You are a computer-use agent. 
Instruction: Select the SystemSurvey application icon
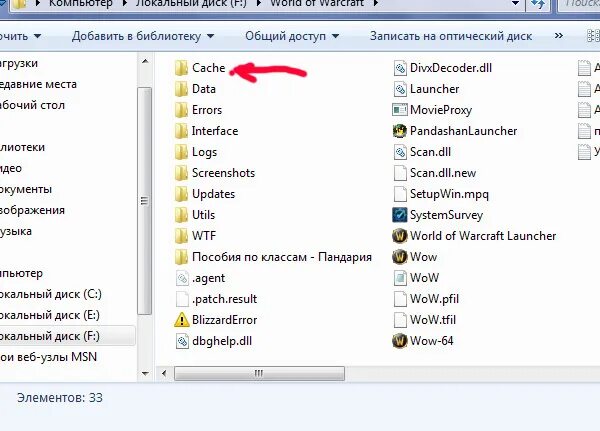coord(399,215)
